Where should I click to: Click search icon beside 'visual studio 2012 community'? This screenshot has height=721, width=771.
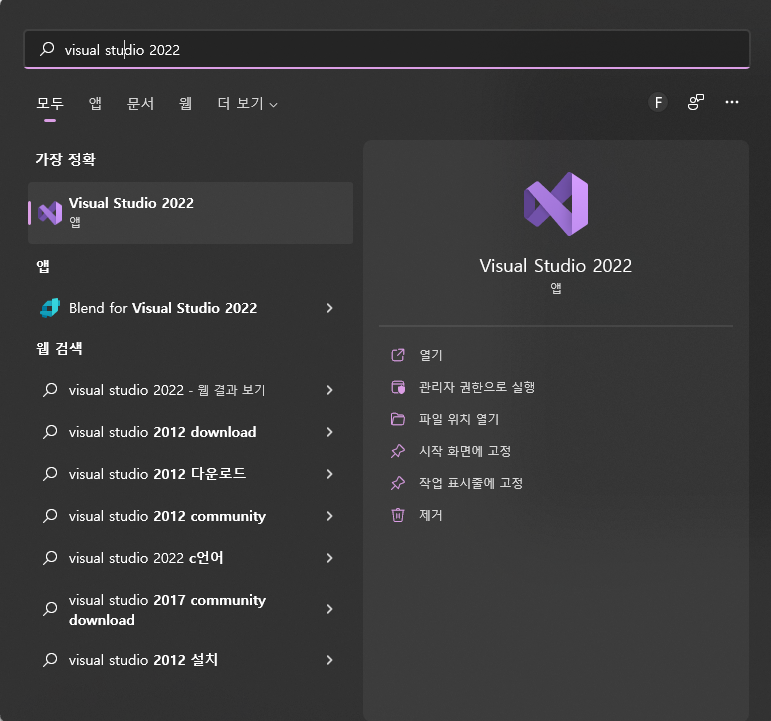(50, 516)
